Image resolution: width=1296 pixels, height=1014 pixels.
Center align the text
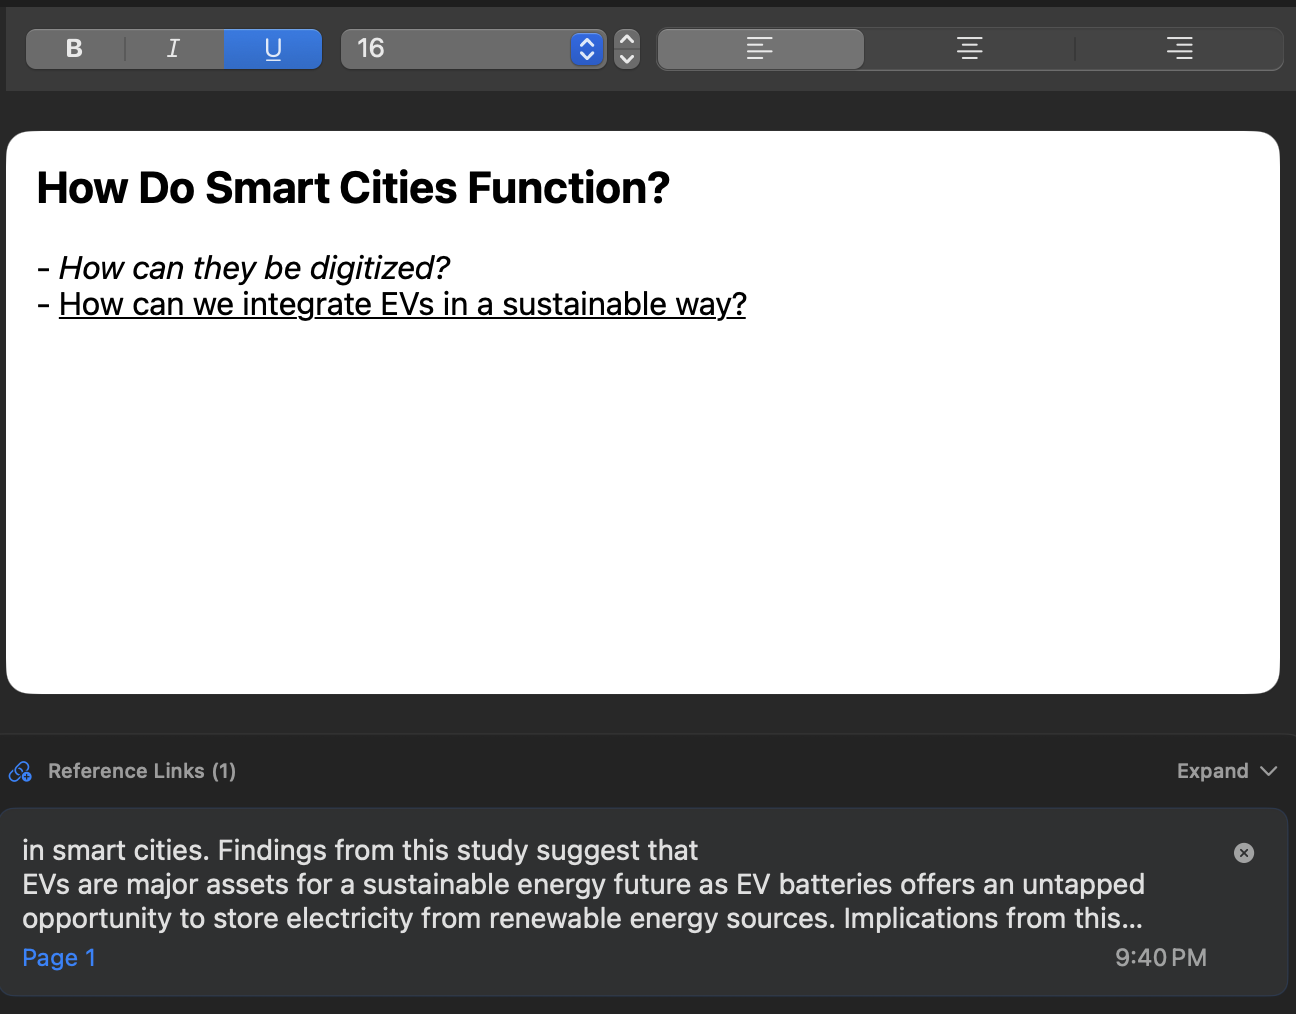969,48
